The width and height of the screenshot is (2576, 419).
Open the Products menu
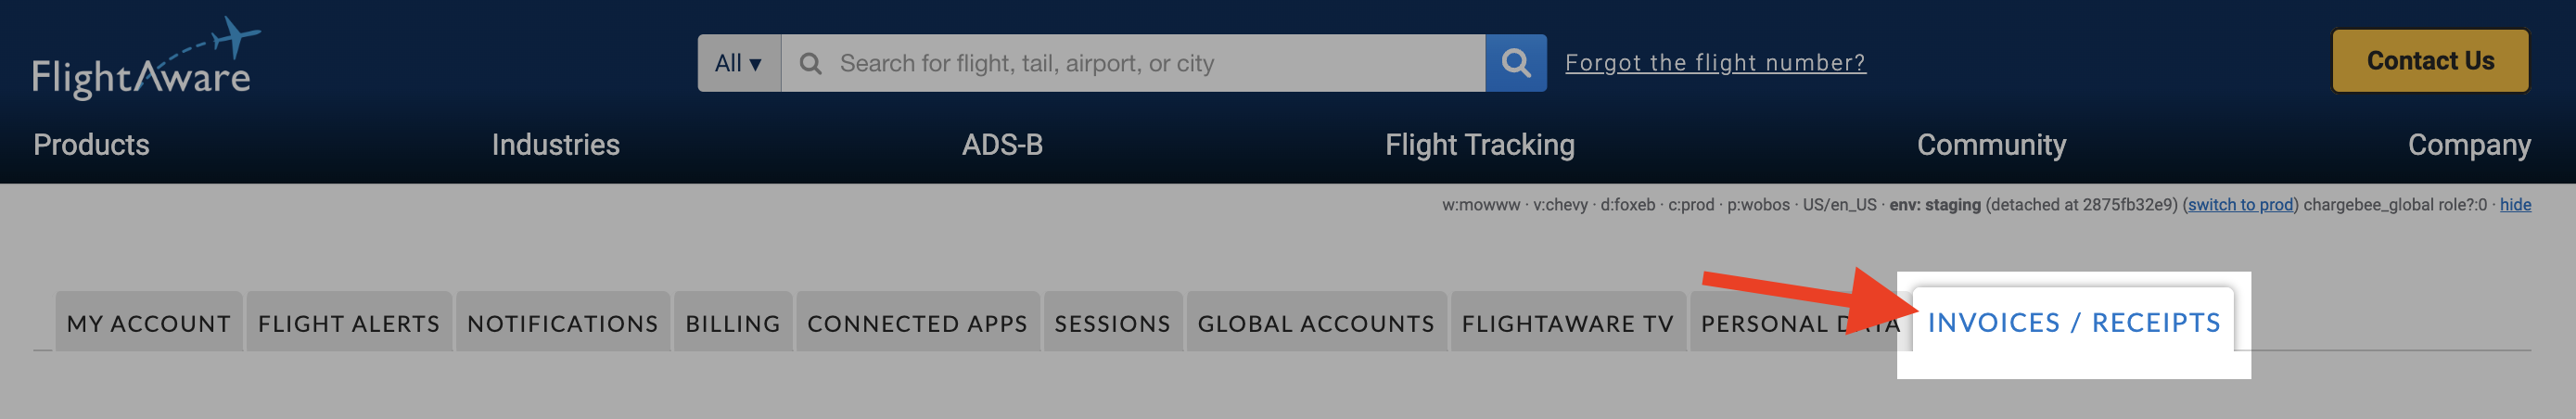point(91,145)
